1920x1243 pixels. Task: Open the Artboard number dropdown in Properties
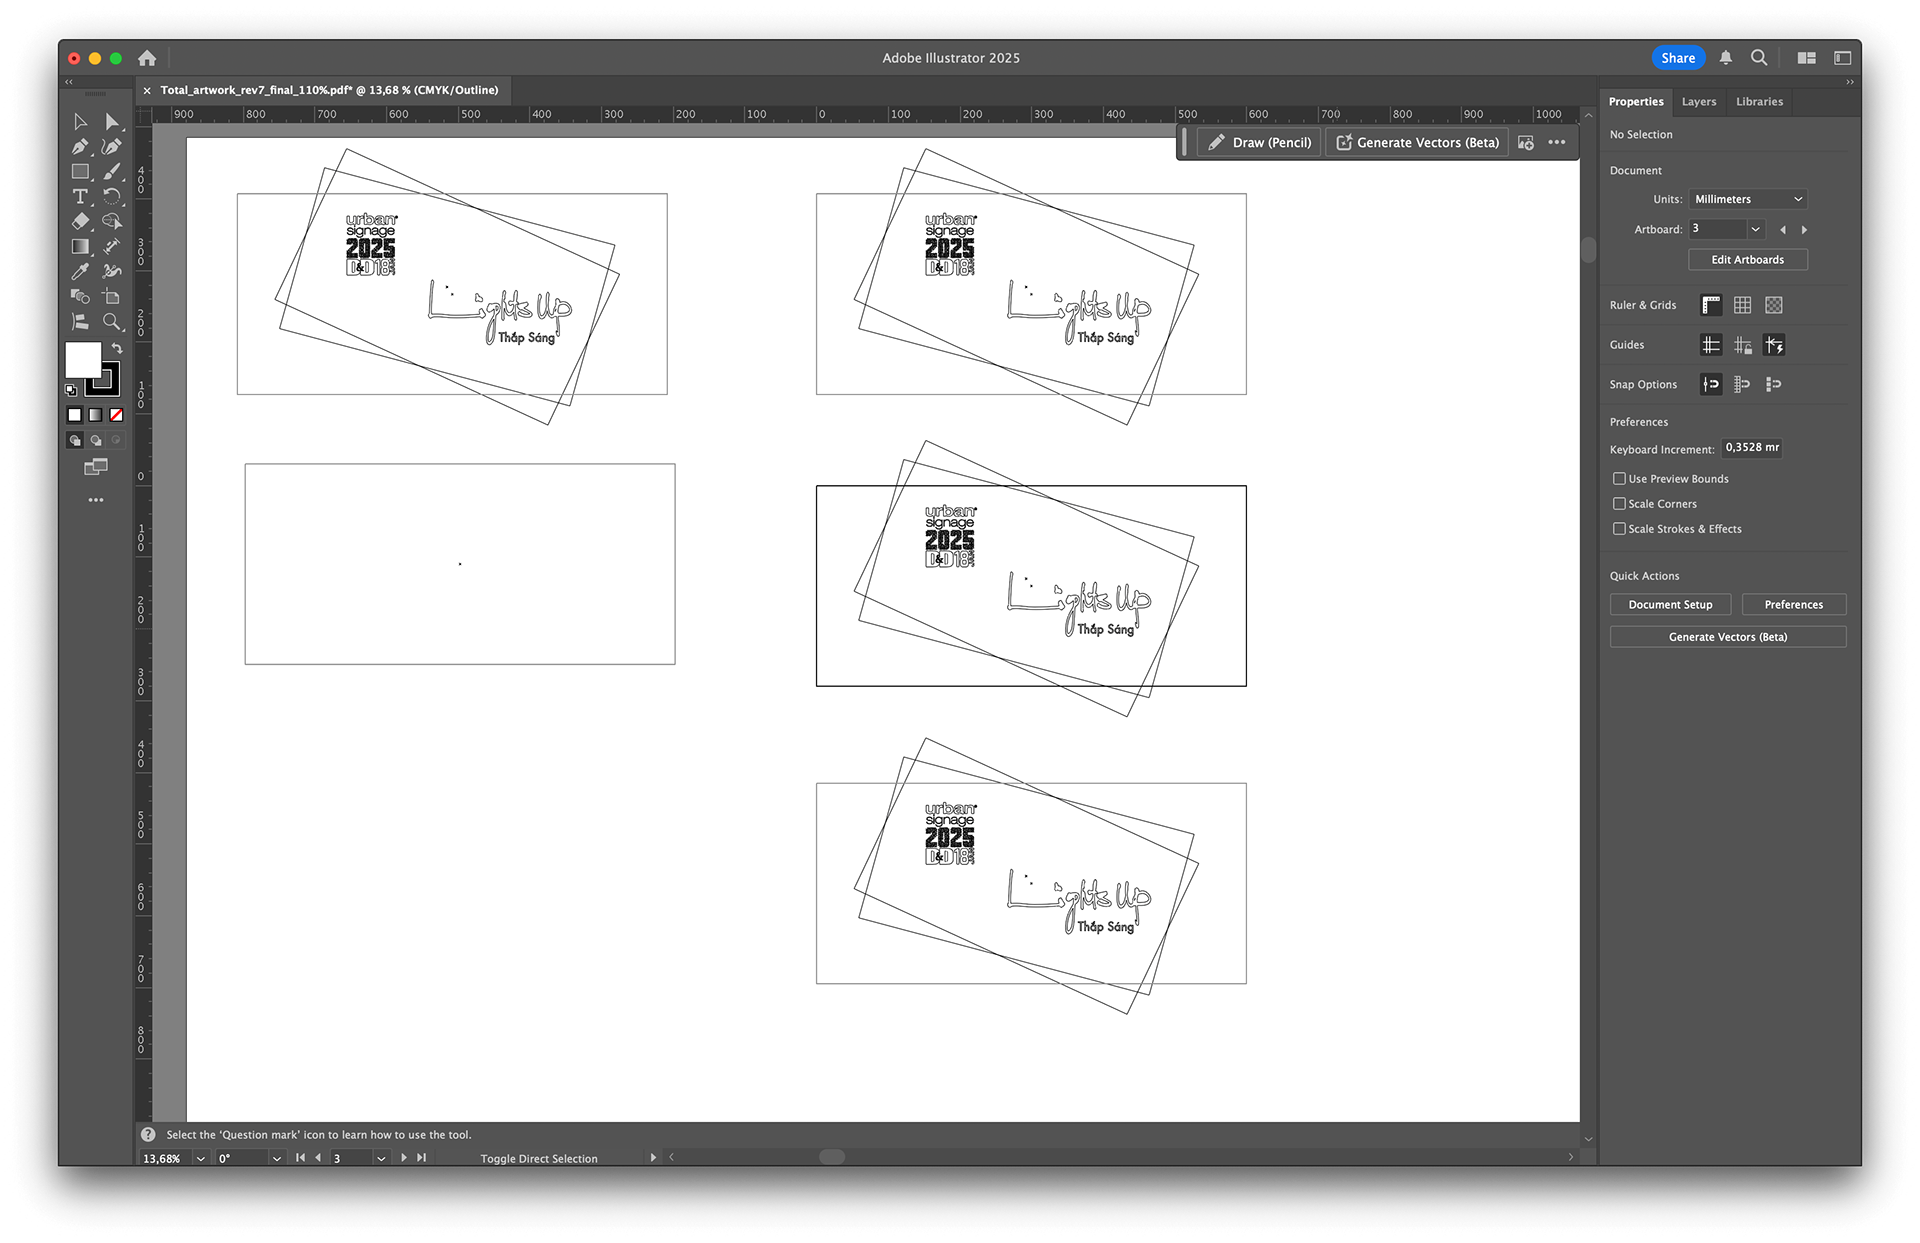coord(1755,229)
